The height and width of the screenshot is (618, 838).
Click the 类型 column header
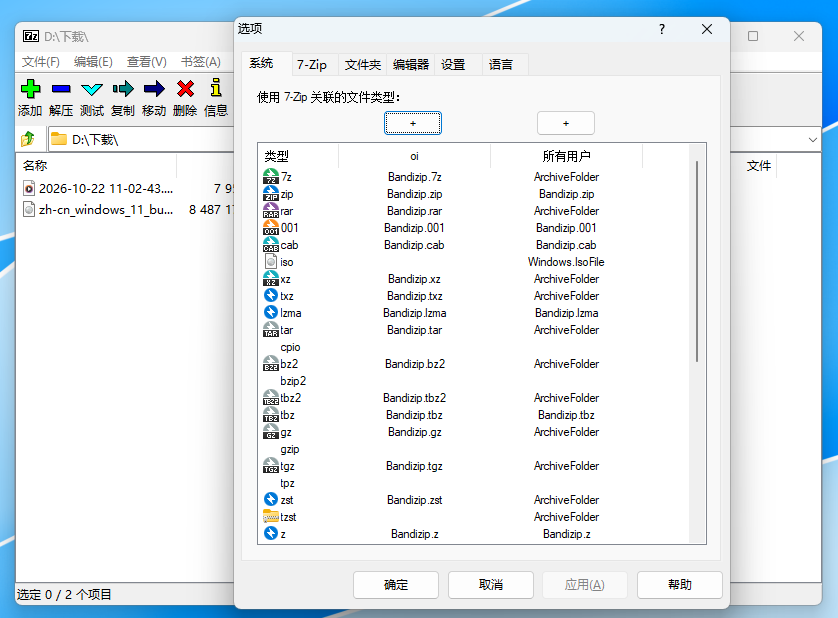click(298, 156)
